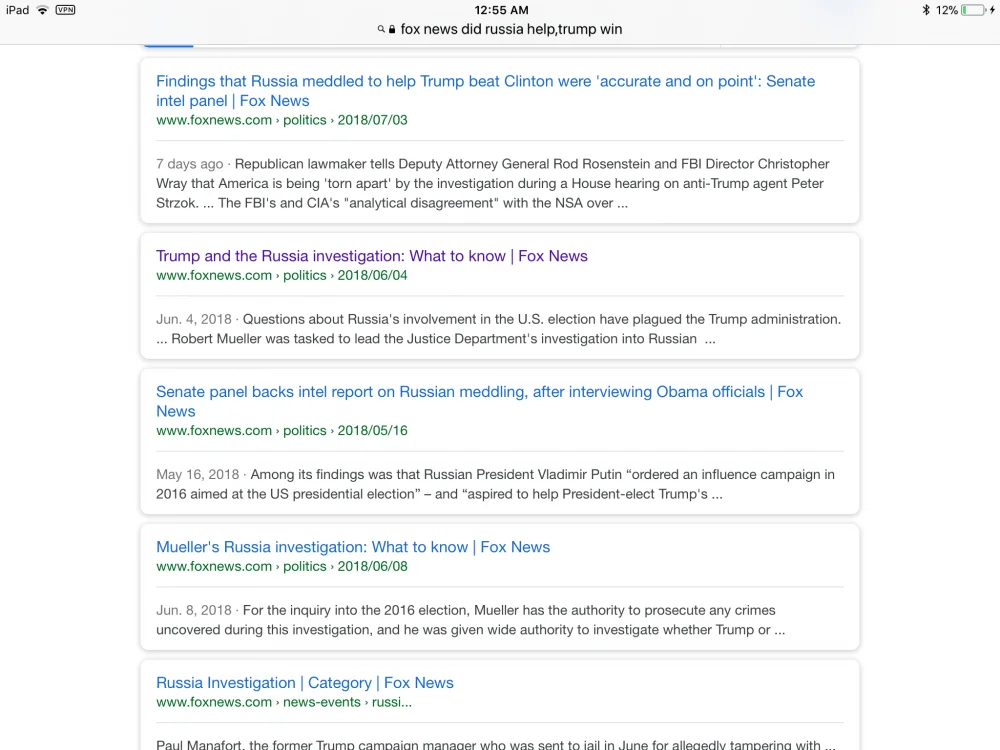1000x750 pixels.
Task: Open 'Findings that Russia meddled' article link
Action: coord(485,91)
